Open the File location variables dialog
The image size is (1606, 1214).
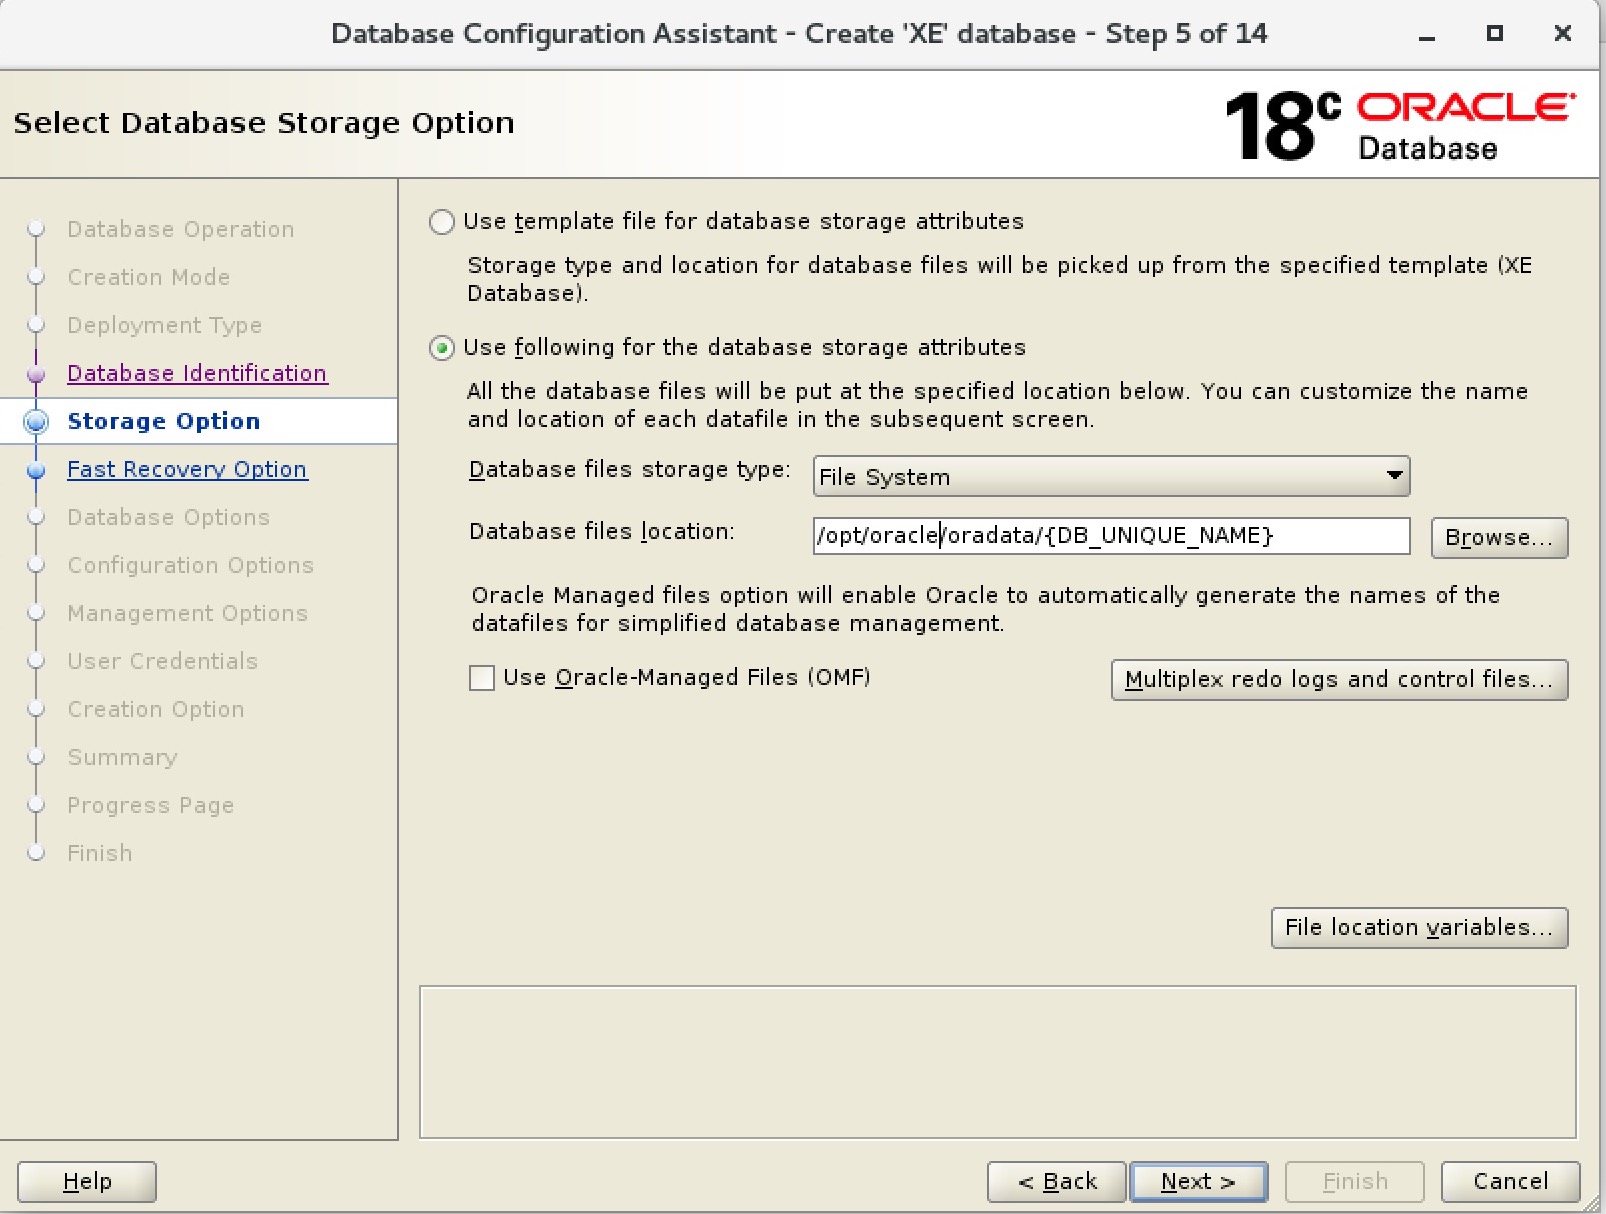coord(1418,928)
